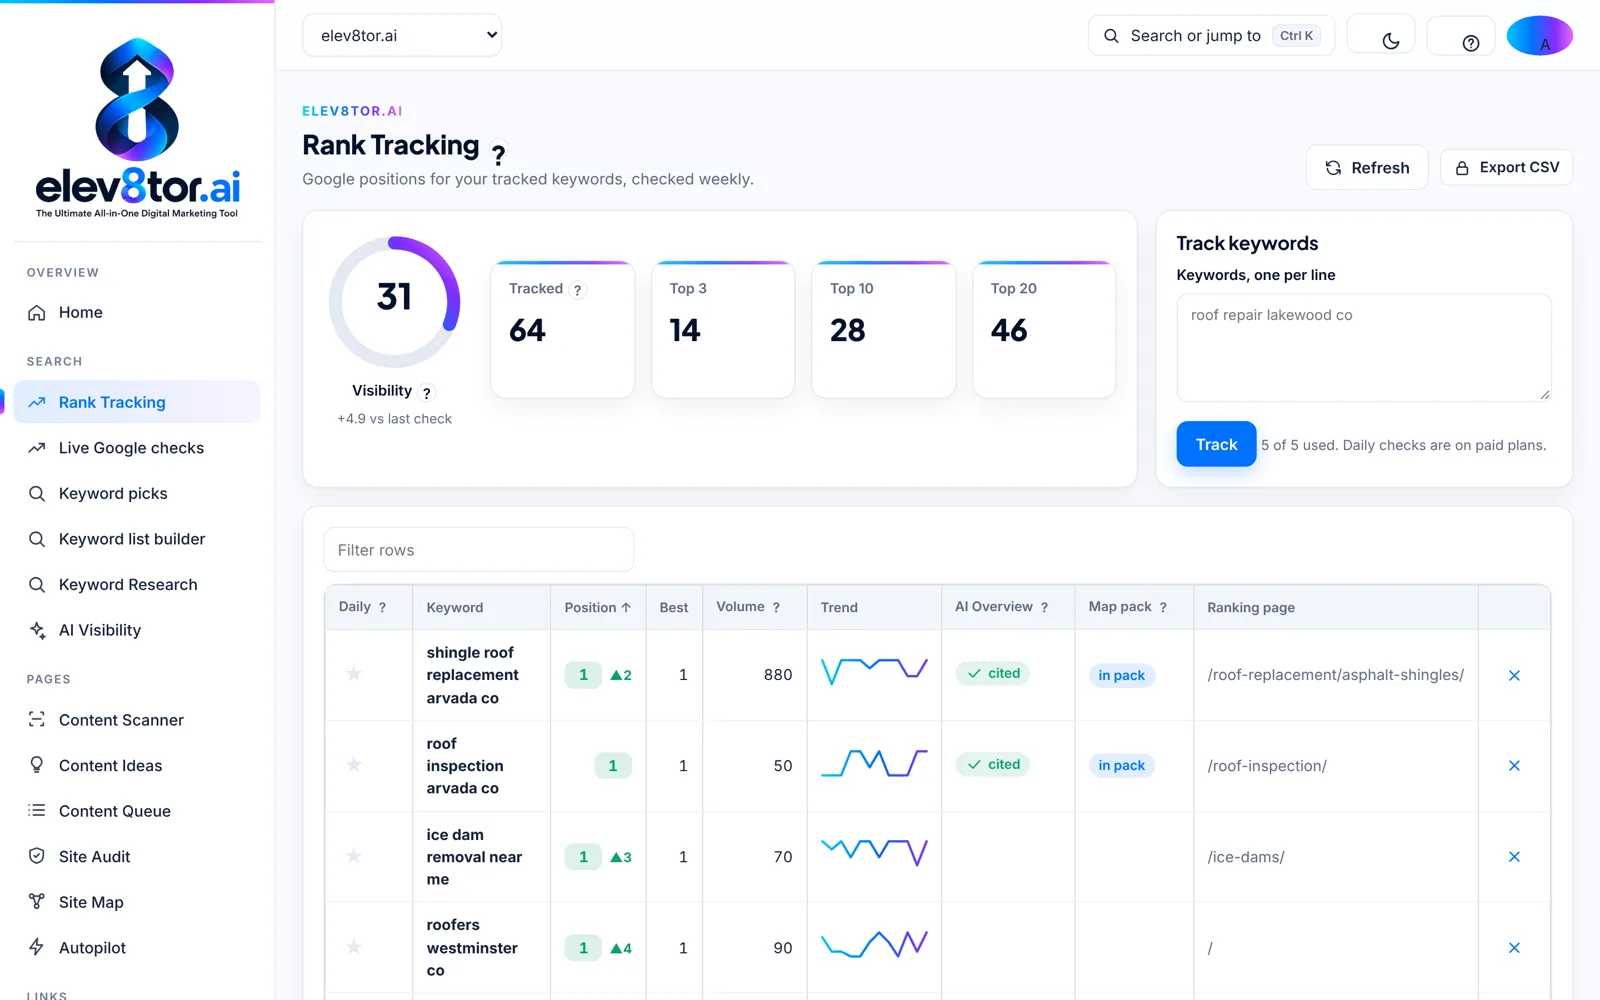Click the Rank Tracking title help icon
The image size is (1600, 1000).
point(498,153)
